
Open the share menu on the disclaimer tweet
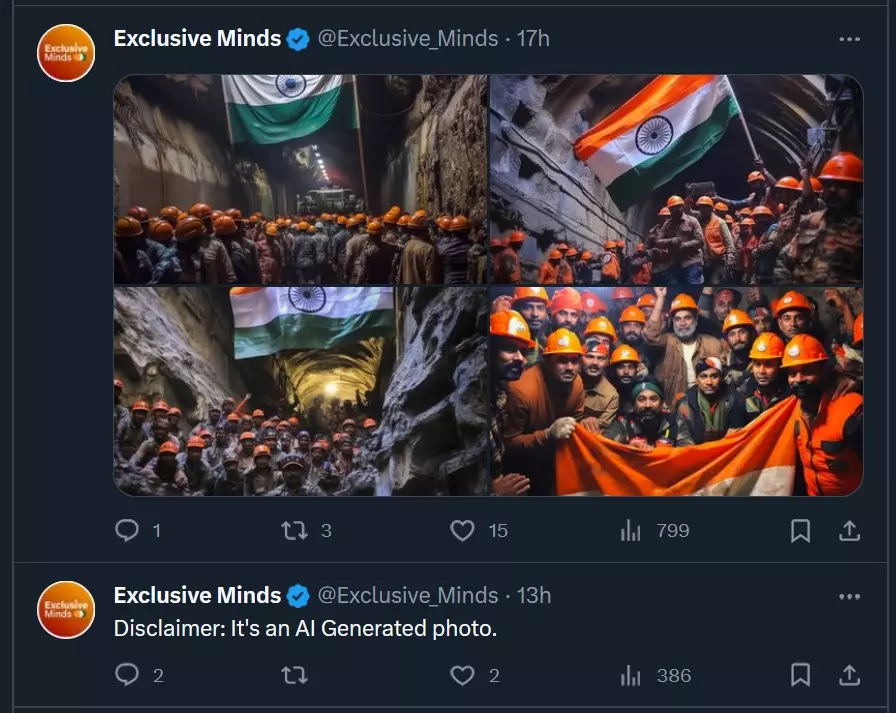coord(851,675)
